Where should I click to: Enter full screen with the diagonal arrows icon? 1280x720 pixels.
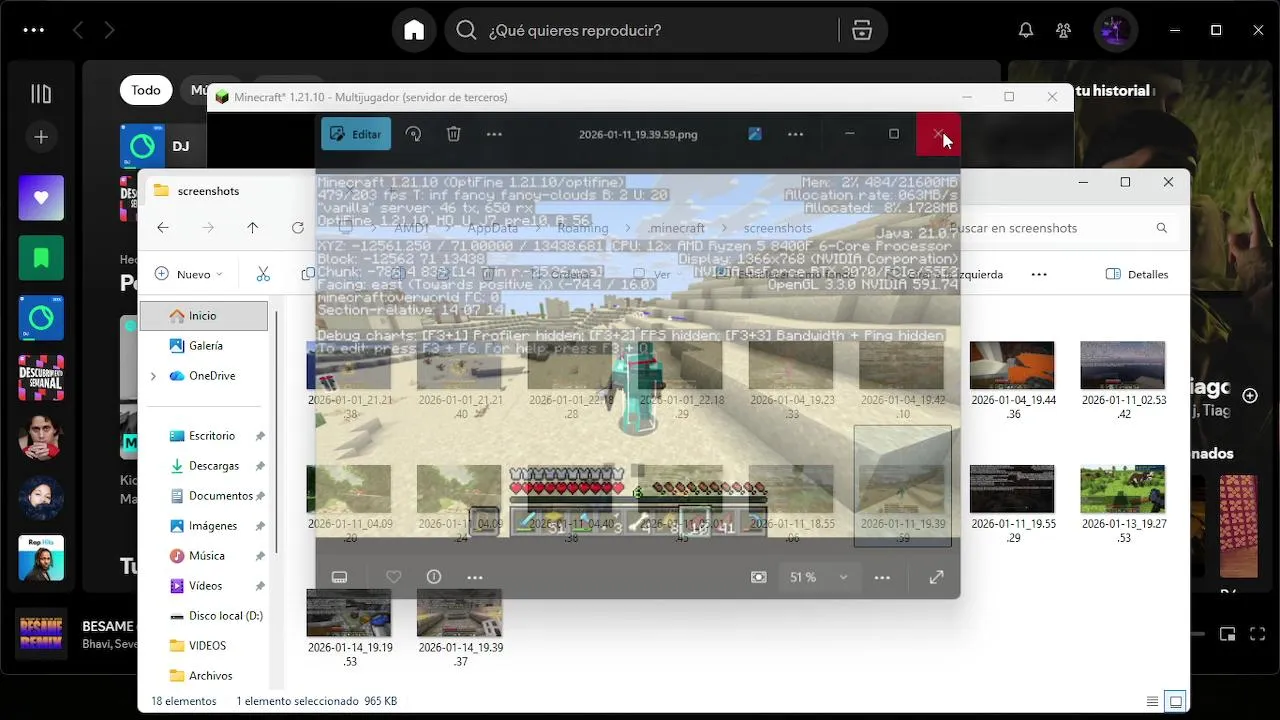[937, 577]
